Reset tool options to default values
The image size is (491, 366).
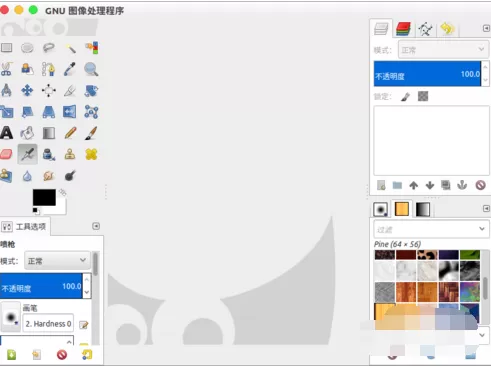(x=87, y=354)
